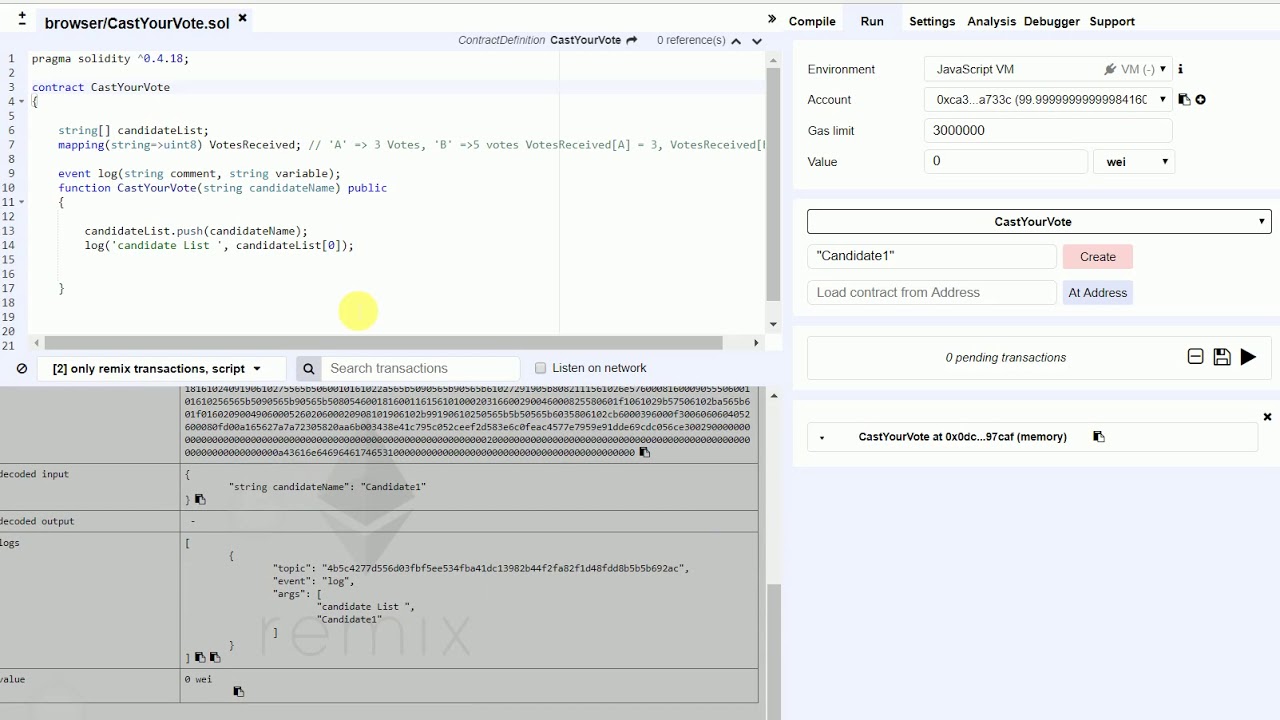Viewport: 1280px width, 720px height.
Task: Click the deployed CastYourVote at 0x0dc...97caf title
Action: click(962, 437)
